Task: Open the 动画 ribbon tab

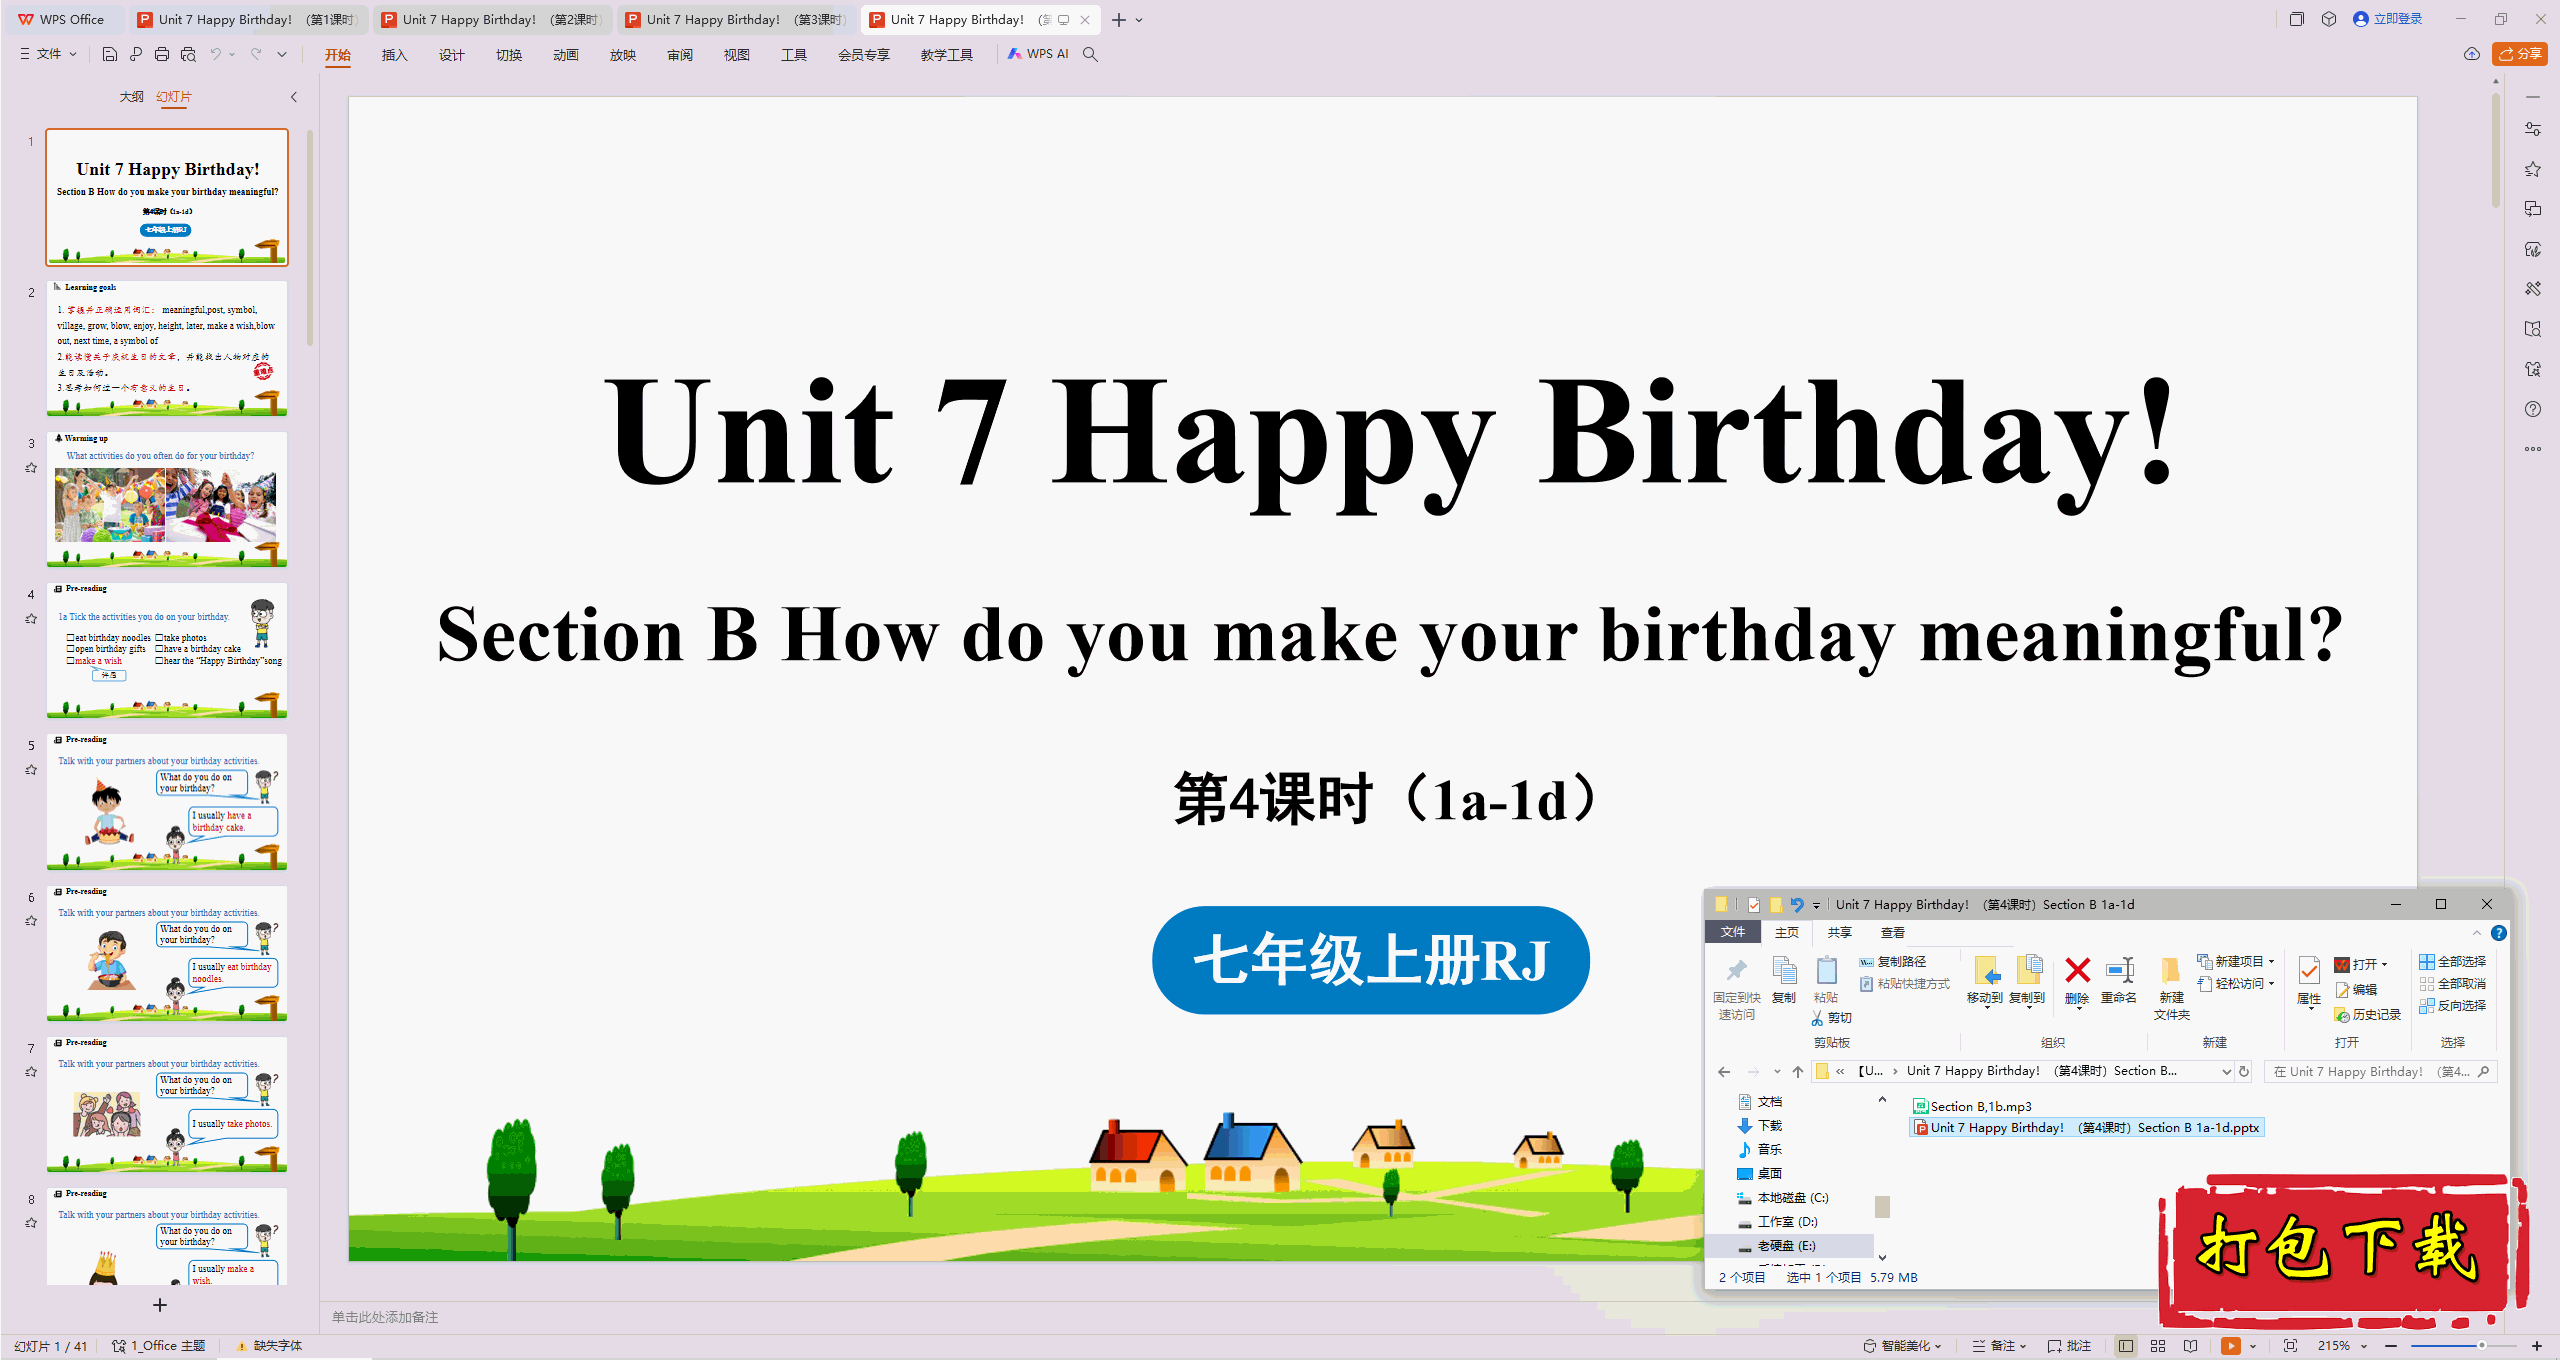Action: pos(566,55)
